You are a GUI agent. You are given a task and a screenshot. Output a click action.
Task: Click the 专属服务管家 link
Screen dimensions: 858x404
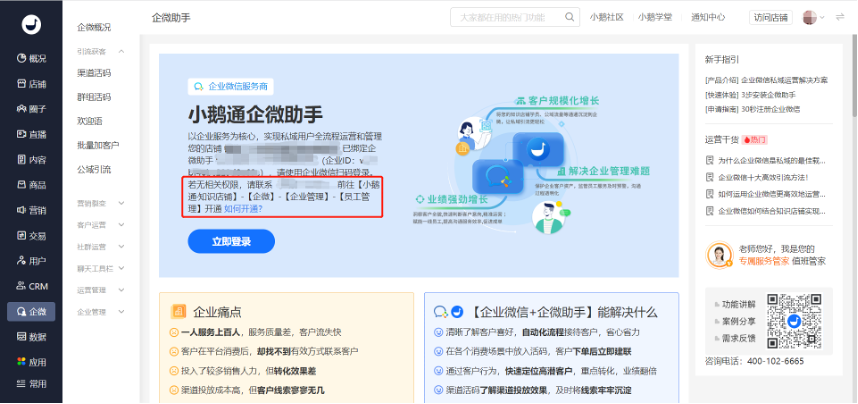click(x=764, y=261)
